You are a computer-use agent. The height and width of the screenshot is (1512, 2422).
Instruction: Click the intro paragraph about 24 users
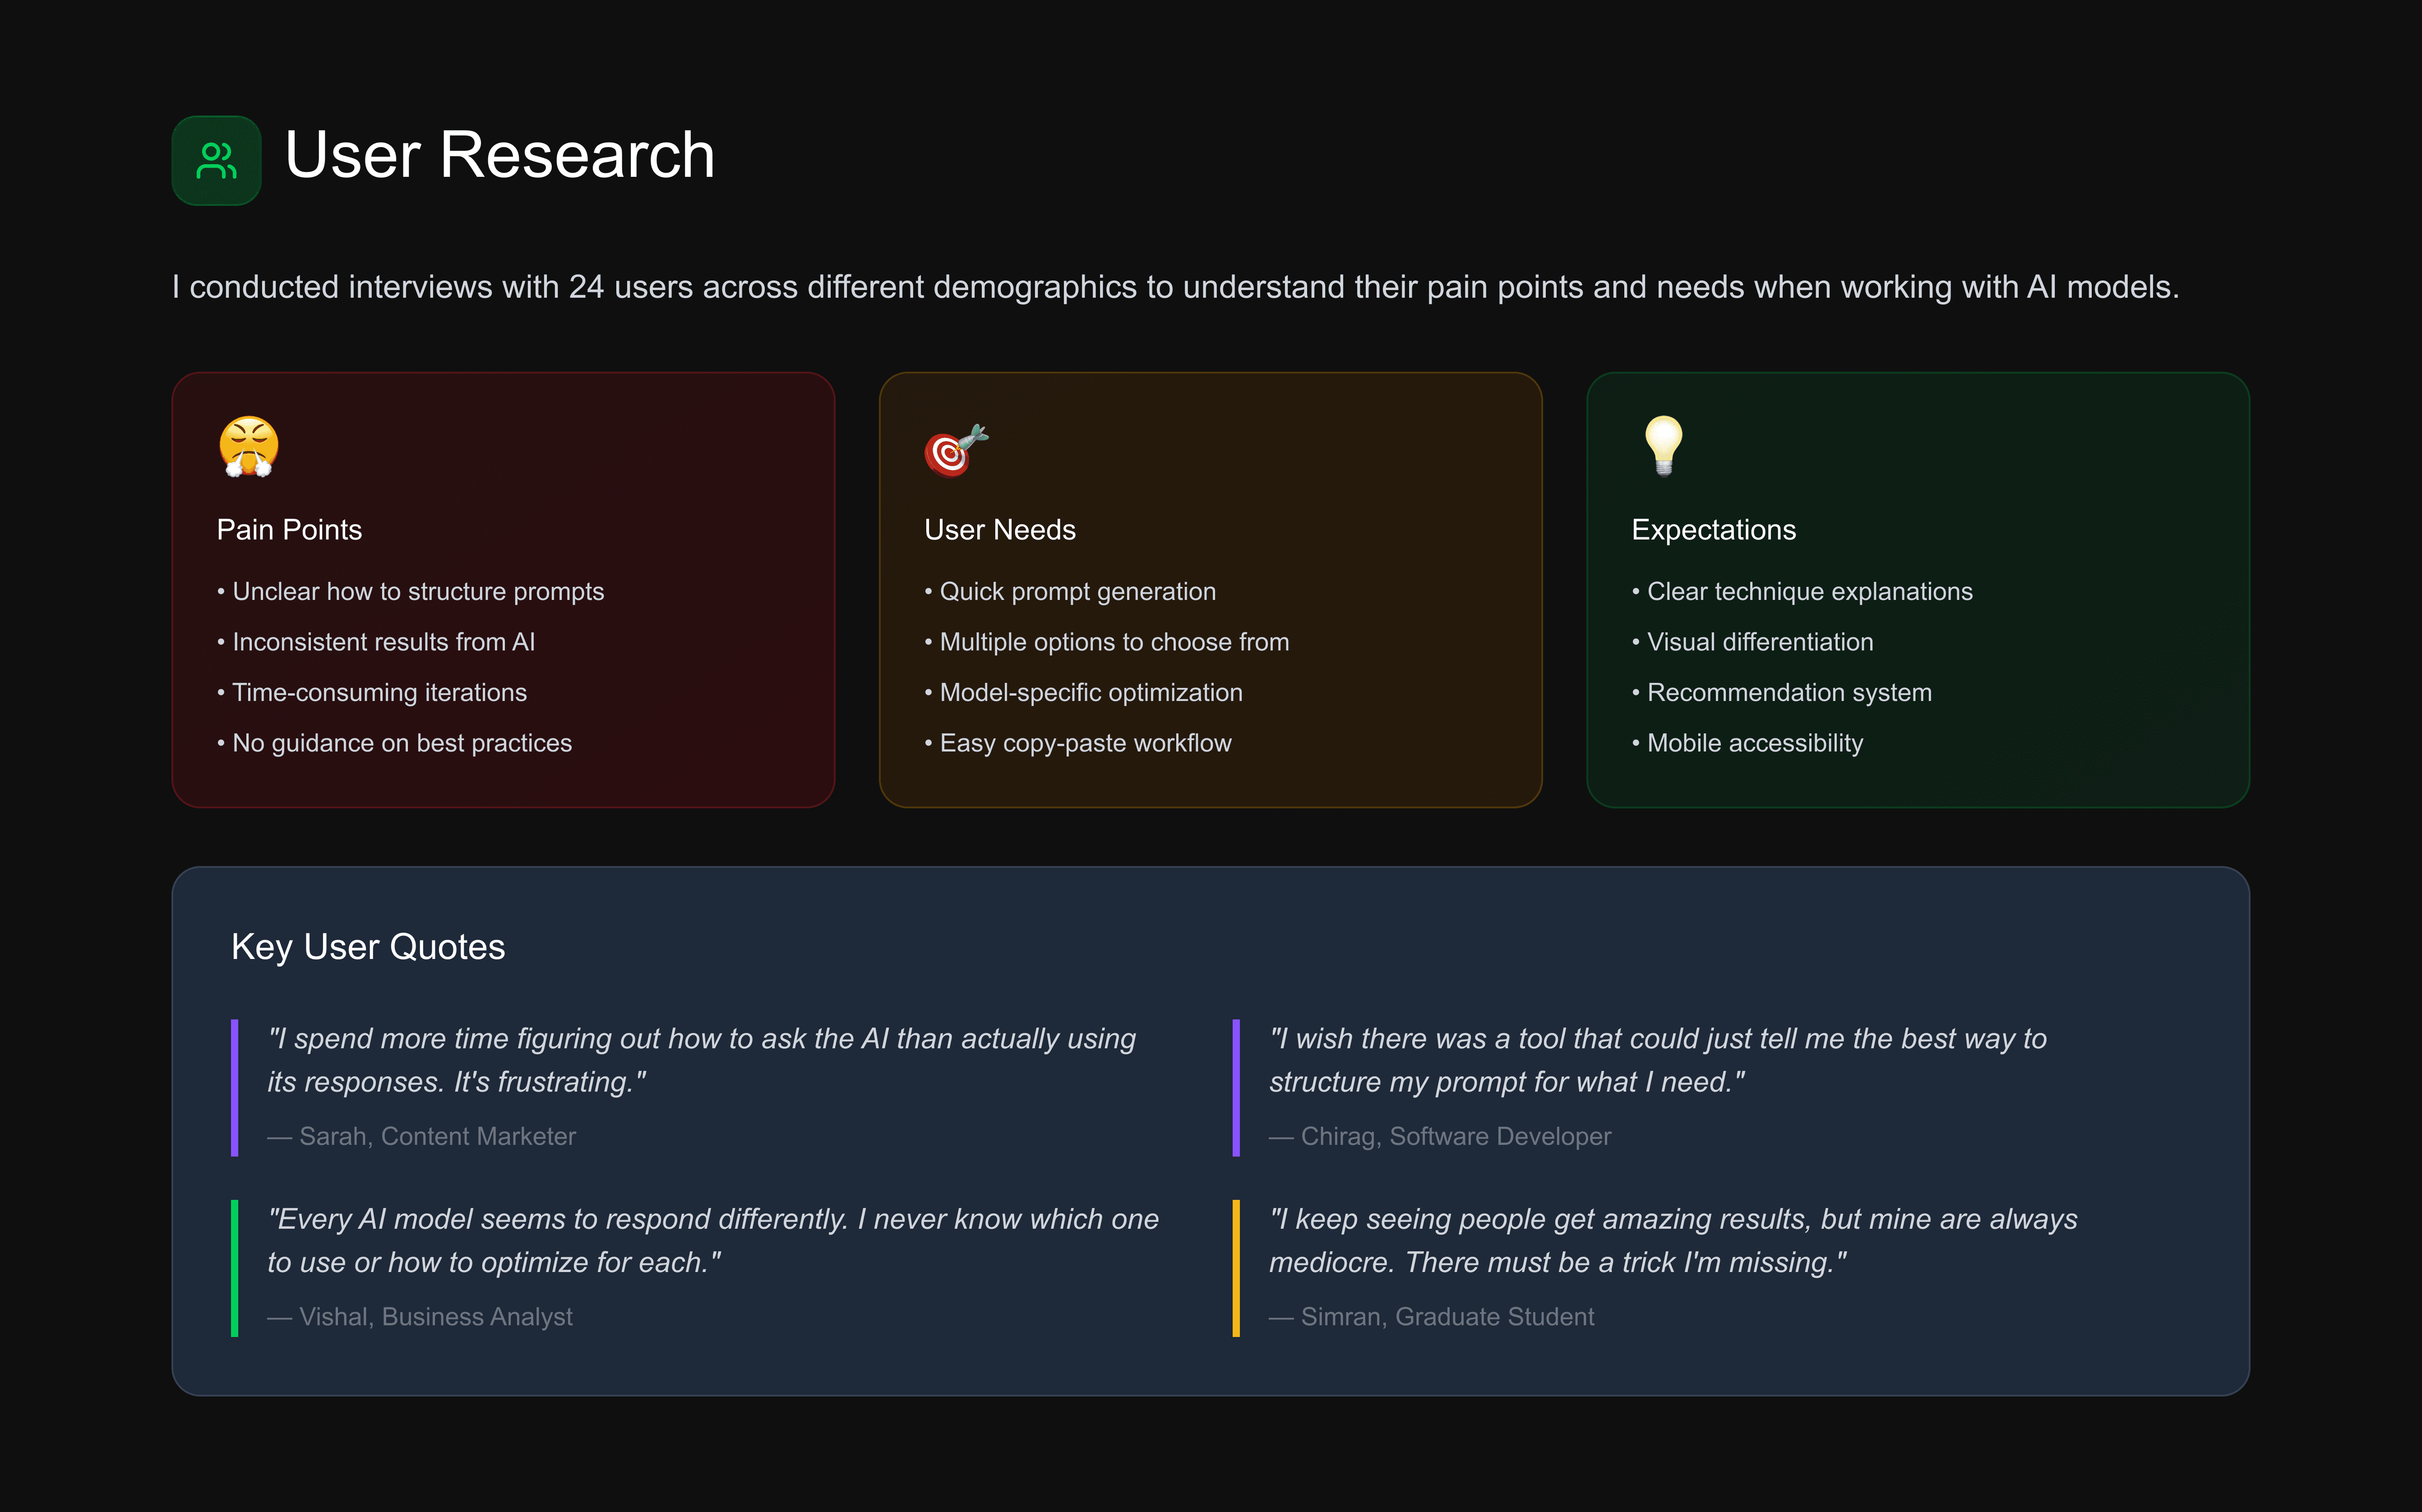tap(1175, 287)
